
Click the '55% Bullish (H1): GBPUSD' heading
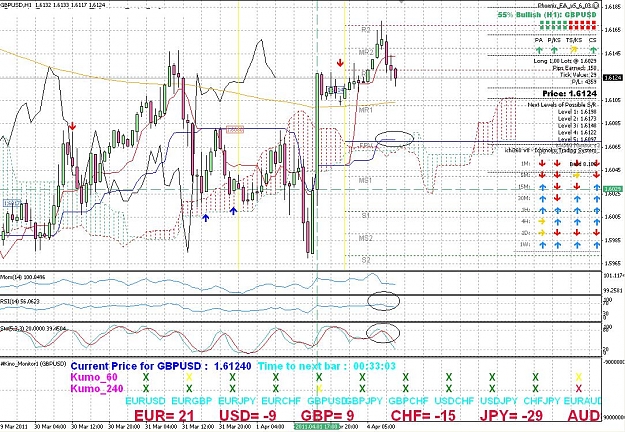[x=547, y=15]
